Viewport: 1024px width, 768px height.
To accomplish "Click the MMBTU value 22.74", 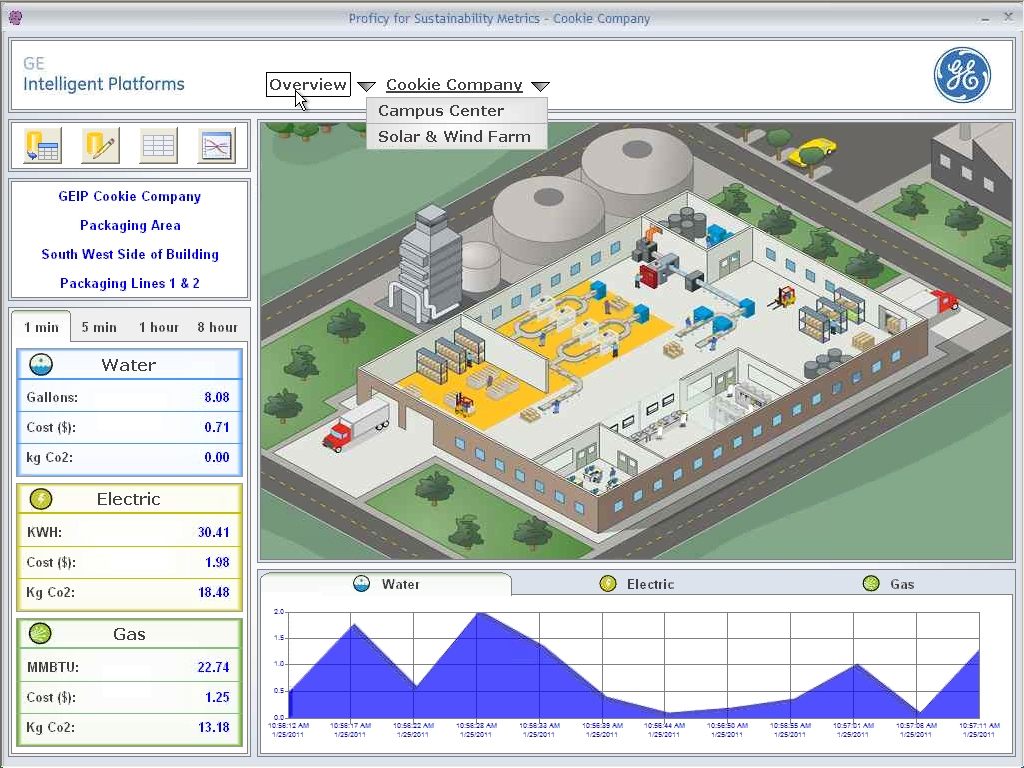I will [214, 667].
